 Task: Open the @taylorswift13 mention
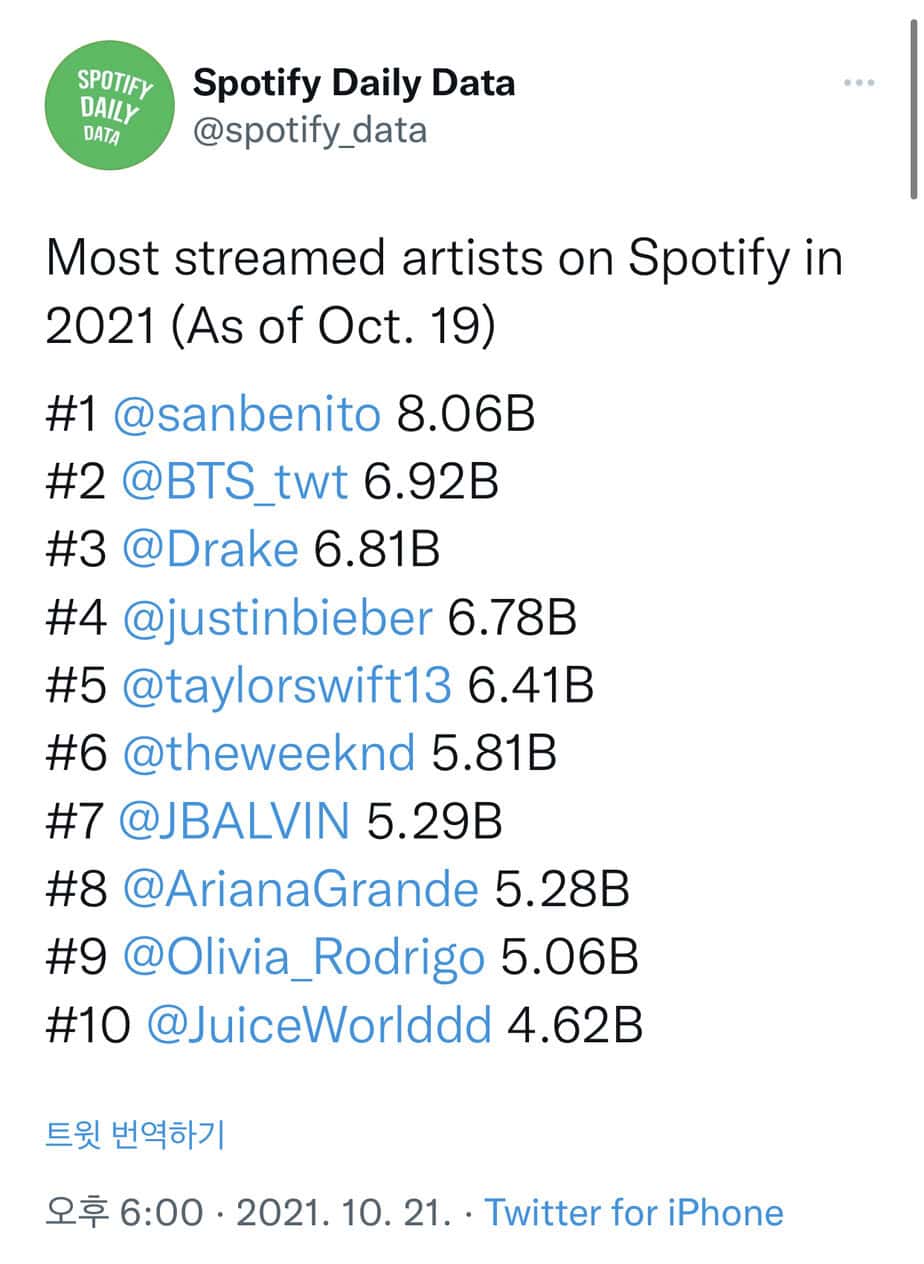pos(287,686)
